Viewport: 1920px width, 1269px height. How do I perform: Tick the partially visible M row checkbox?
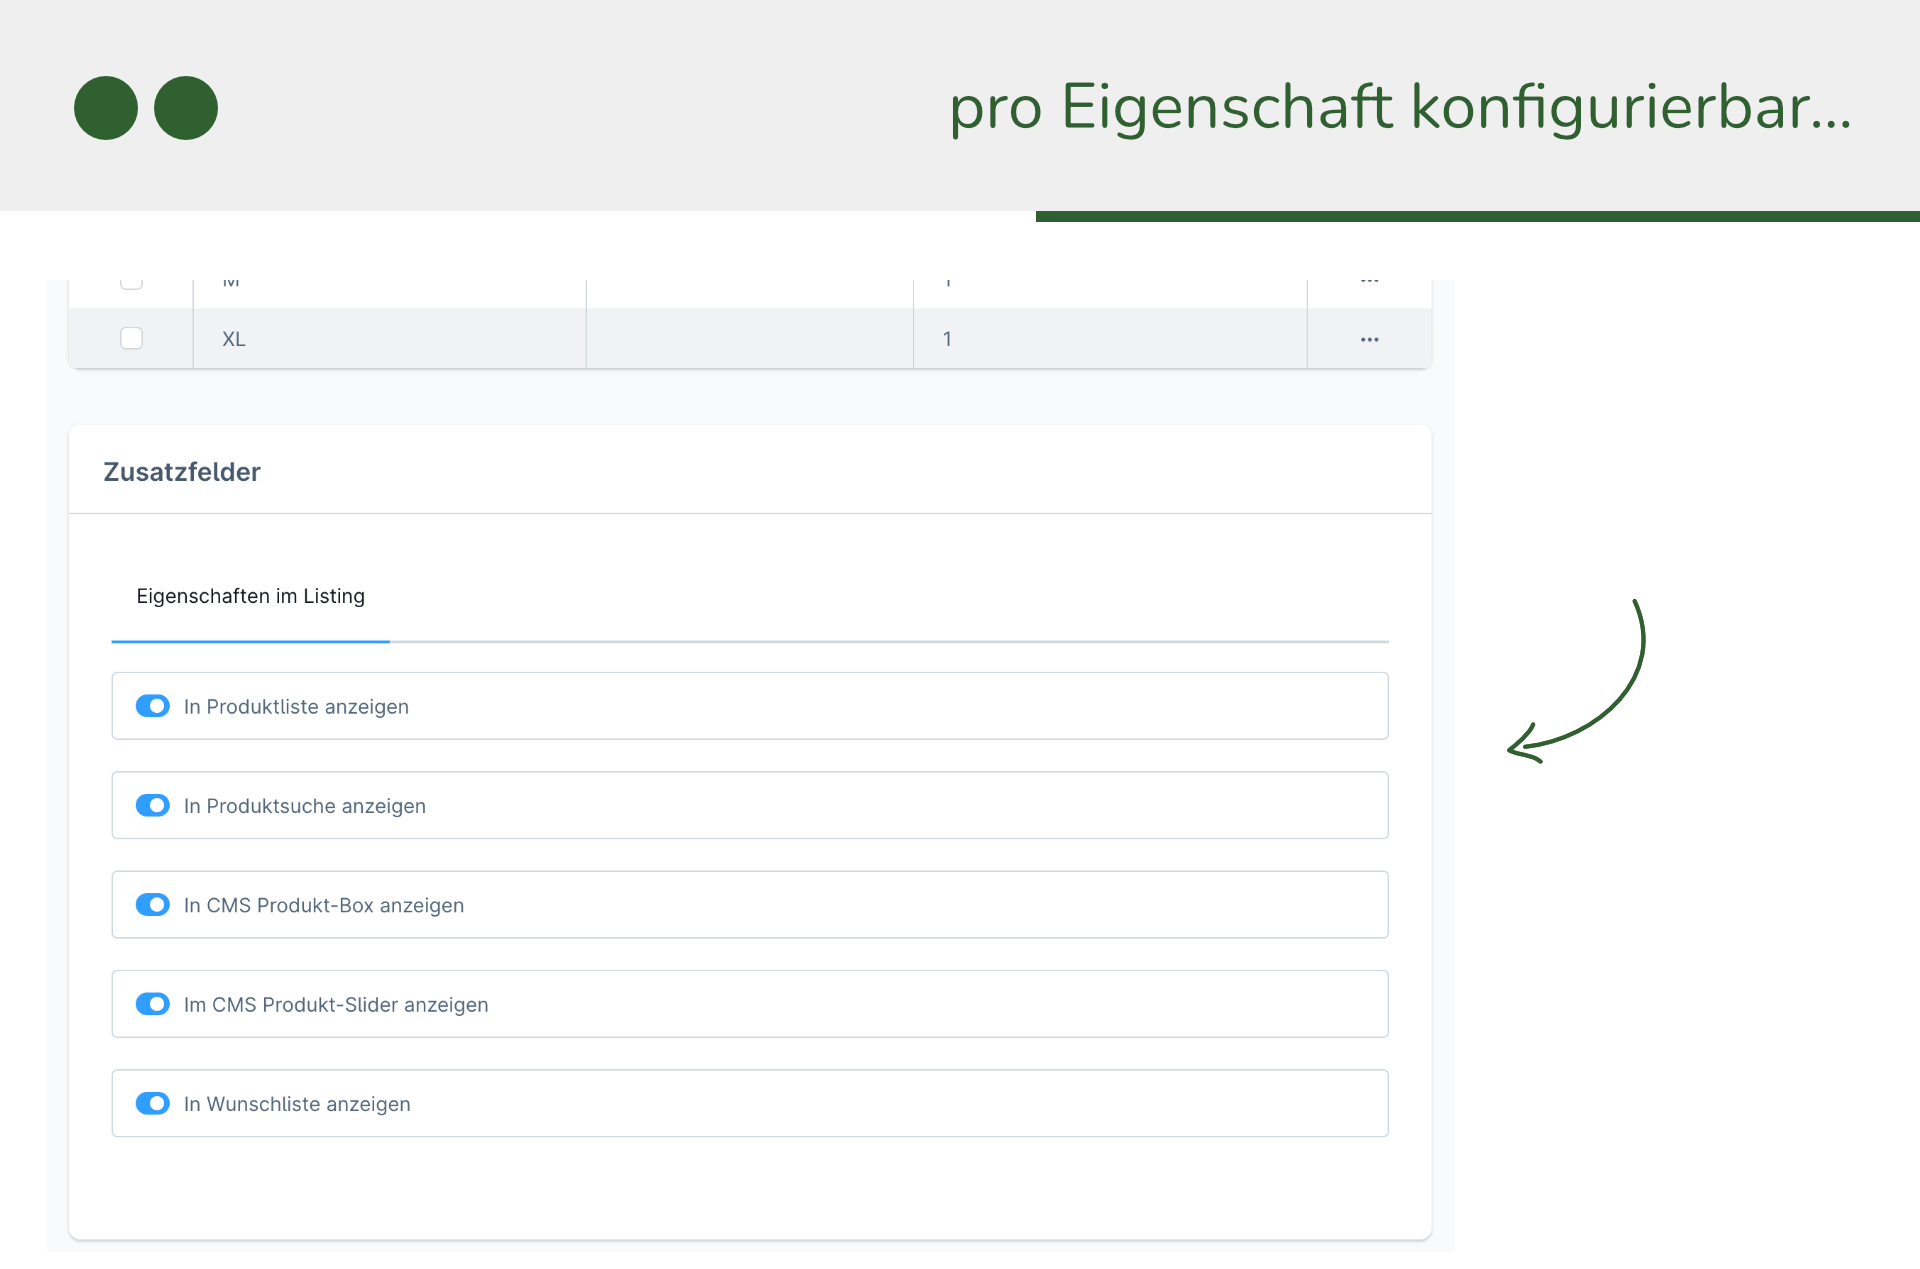tap(131, 283)
